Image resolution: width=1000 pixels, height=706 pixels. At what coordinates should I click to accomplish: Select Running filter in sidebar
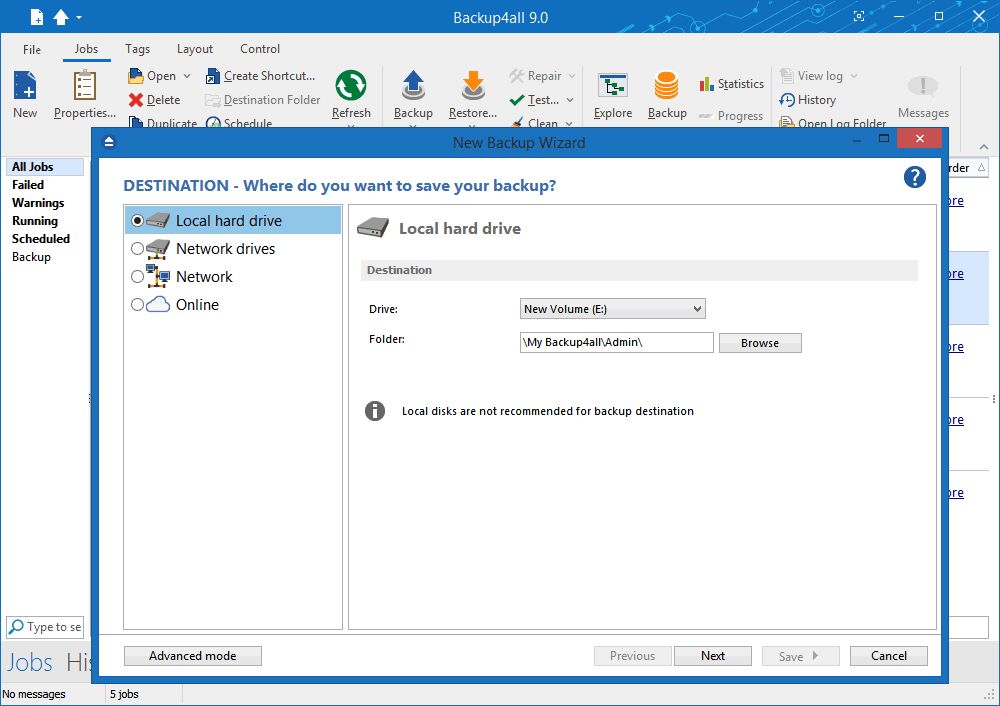click(x=35, y=221)
